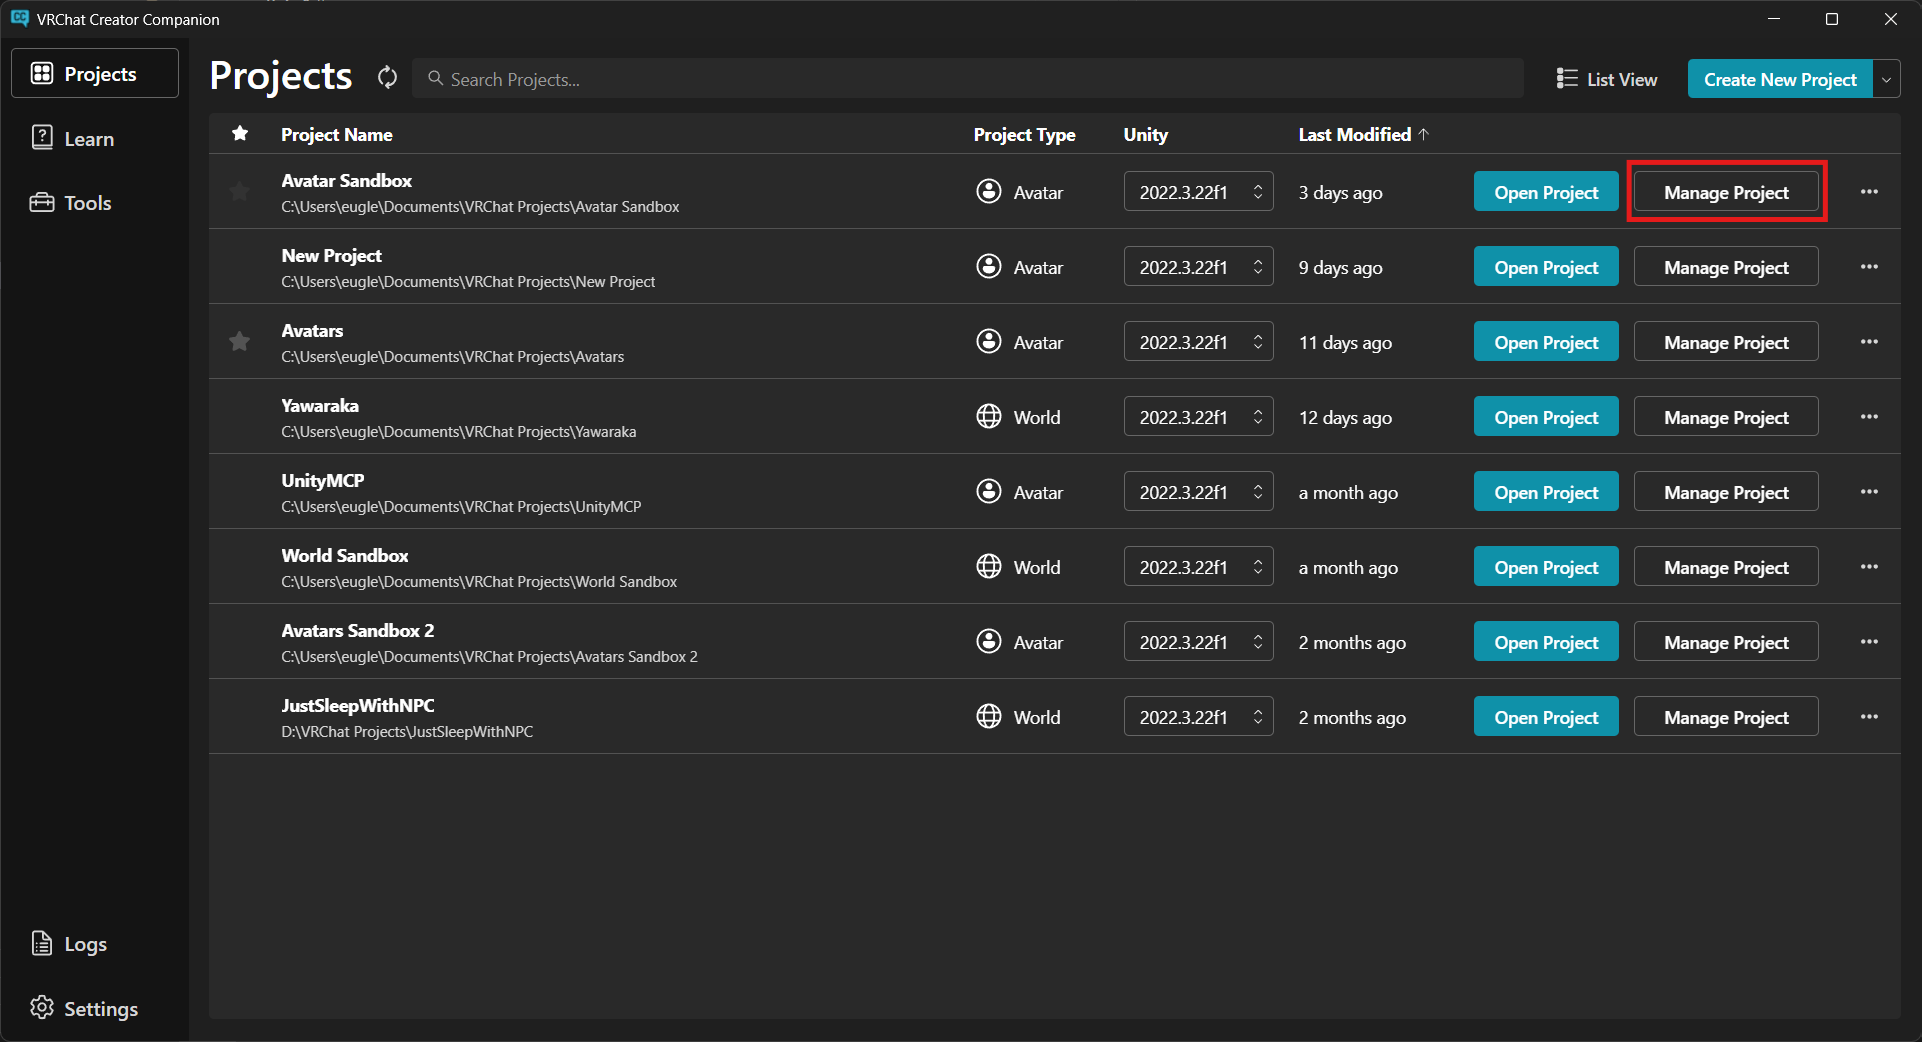
Task: Click the star icon in table header
Action: tap(240, 133)
